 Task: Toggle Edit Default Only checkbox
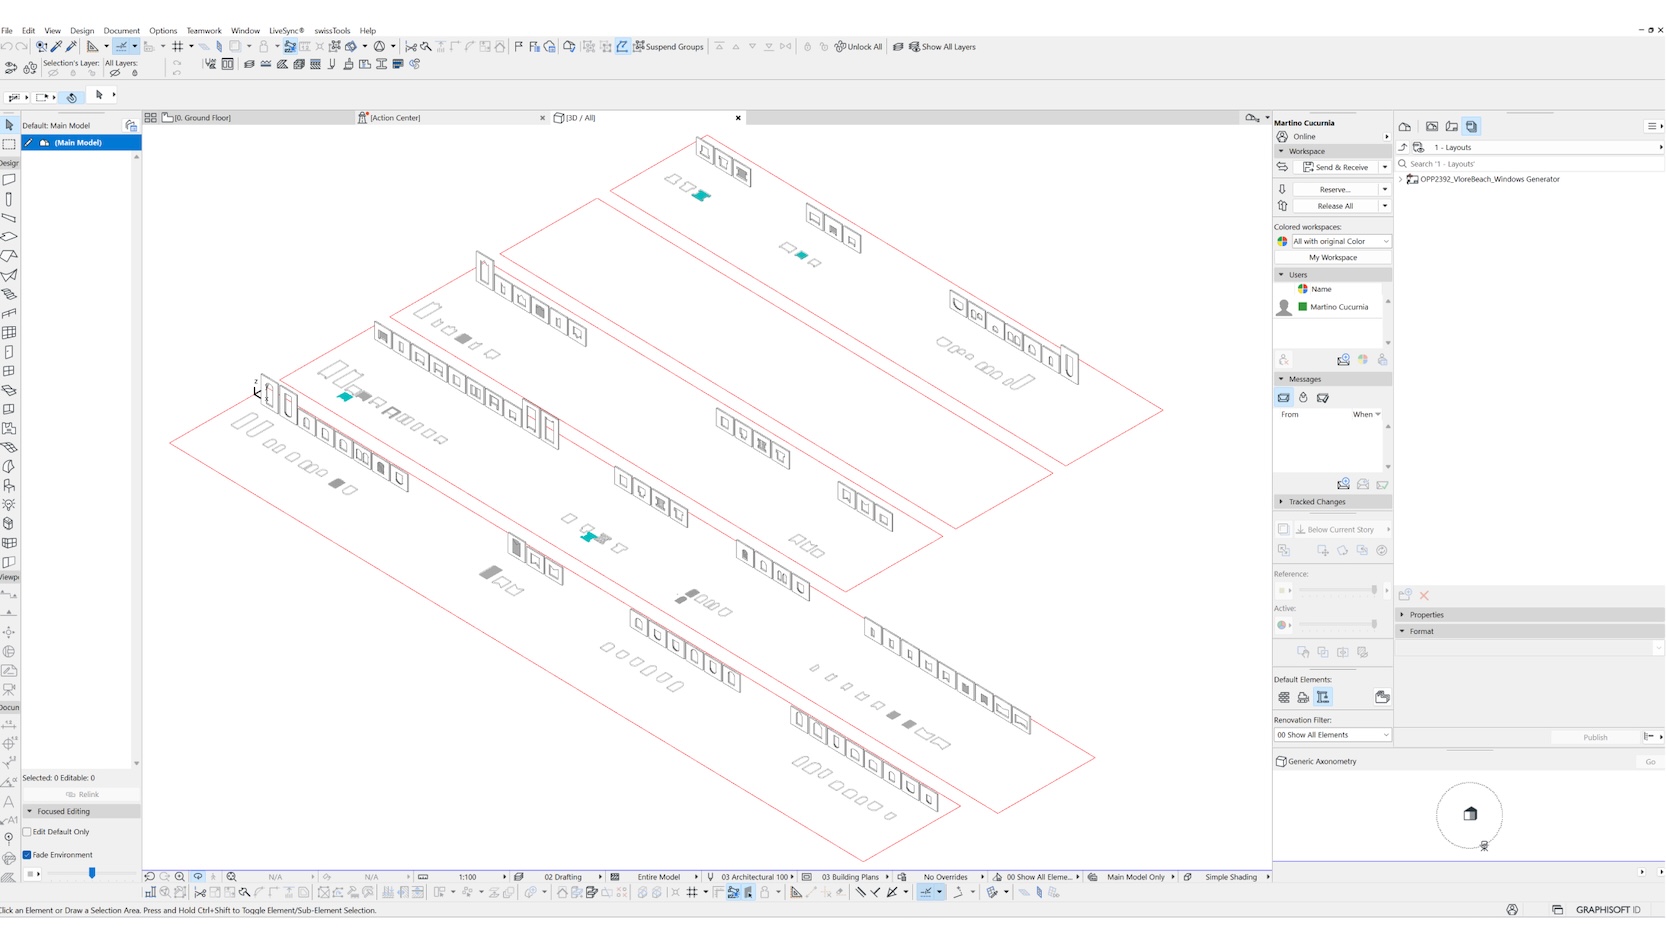pos(27,832)
